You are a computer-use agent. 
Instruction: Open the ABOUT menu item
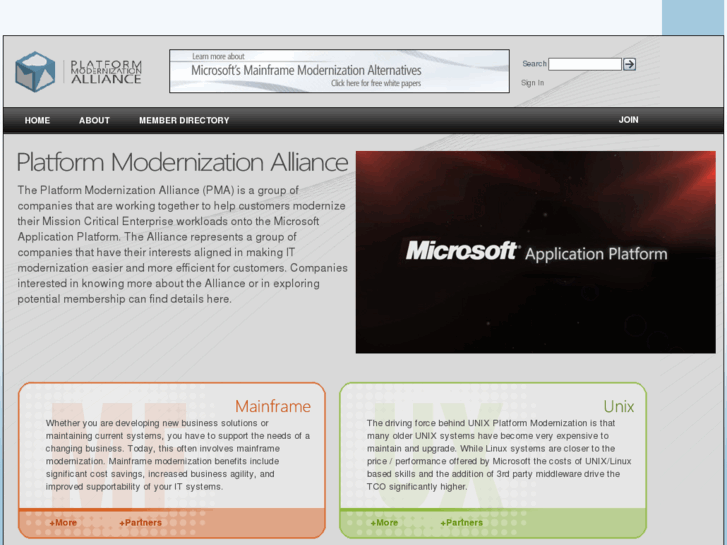click(94, 121)
